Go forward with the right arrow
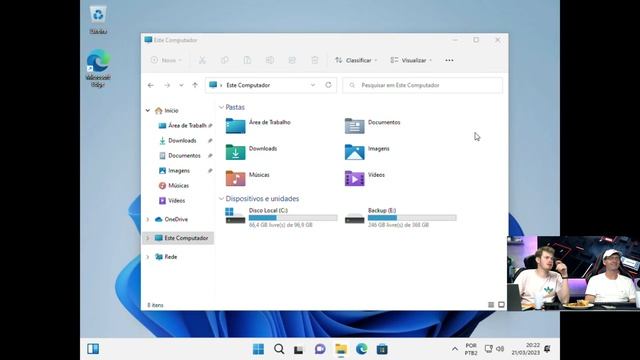The image size is (640, 360). click(x=167, y=85)
